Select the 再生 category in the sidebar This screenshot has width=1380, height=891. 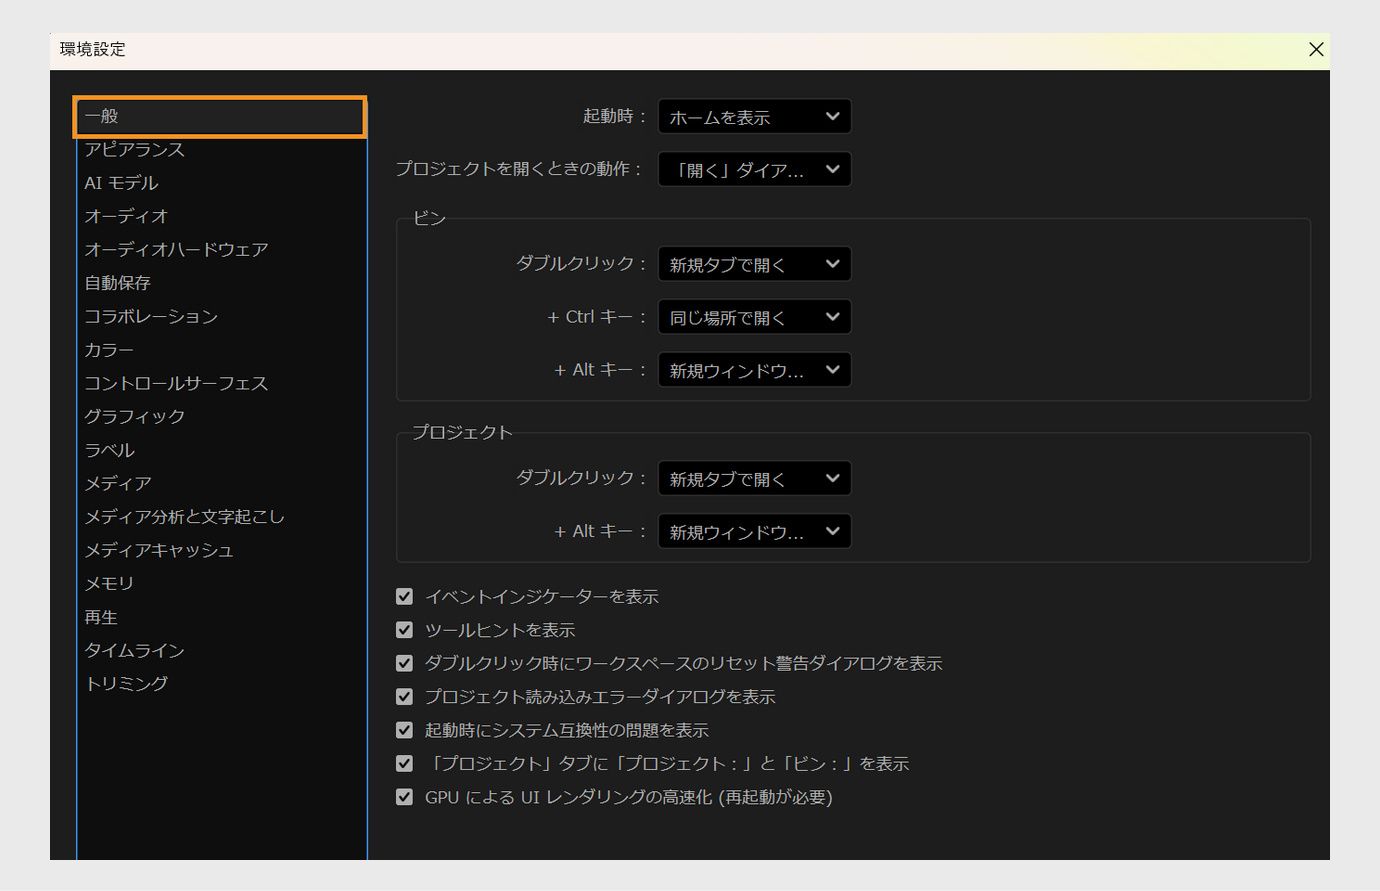point(101,617)
